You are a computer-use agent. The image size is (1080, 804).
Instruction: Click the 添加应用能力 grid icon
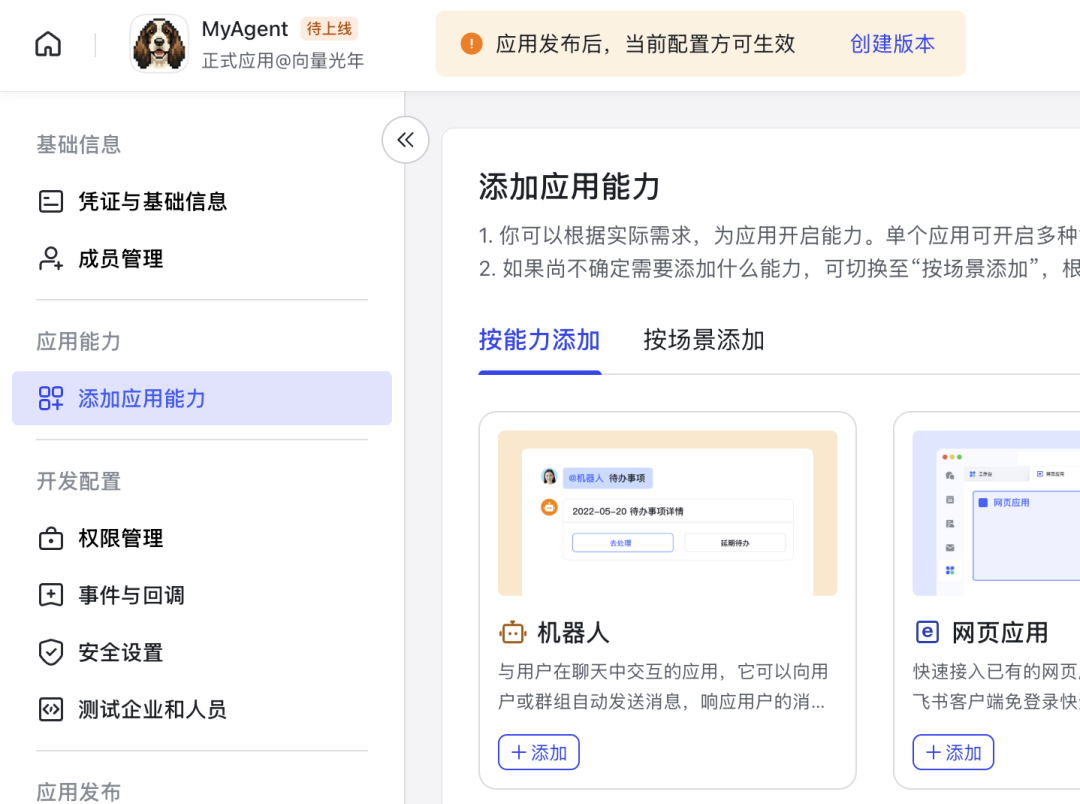click(x=51, y=397)
